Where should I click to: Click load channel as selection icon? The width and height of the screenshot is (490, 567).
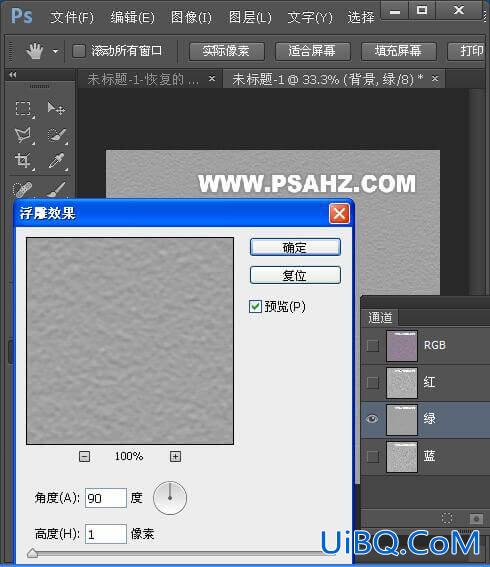pos(447,519)
